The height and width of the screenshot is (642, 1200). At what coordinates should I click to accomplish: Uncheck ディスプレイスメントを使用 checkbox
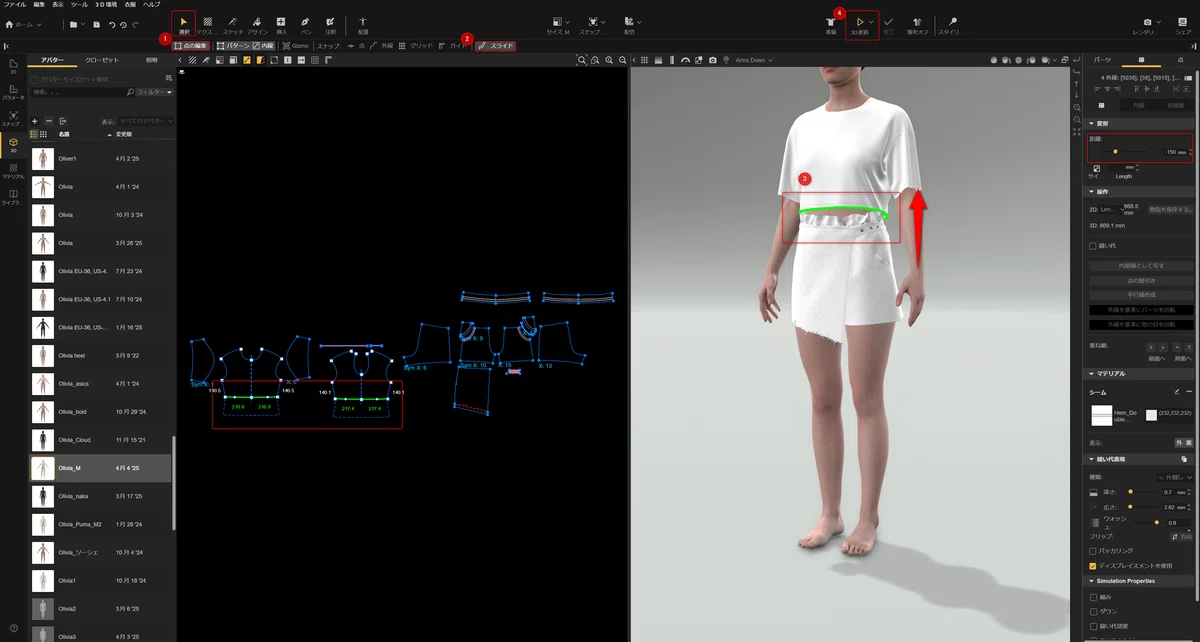pyautogui.click(x=1093, y=565)
